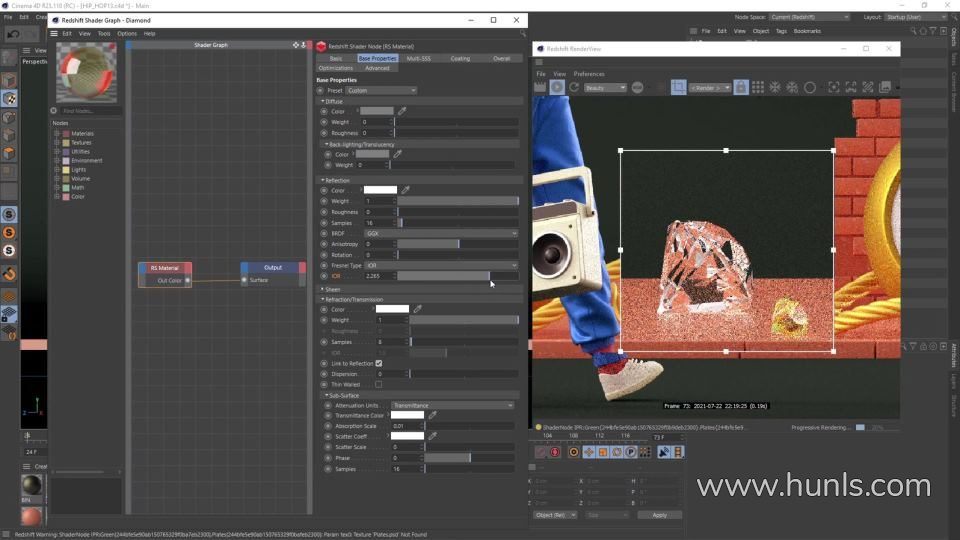Image resolution: width=960 pixels, height=540 pixels.
Task: Click the checkered texture mode icon in left palette
Action: point(9,99)
